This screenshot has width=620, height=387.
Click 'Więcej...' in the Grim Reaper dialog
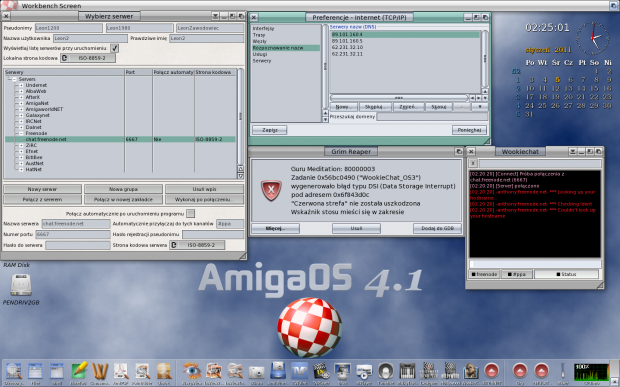point(276,228)
